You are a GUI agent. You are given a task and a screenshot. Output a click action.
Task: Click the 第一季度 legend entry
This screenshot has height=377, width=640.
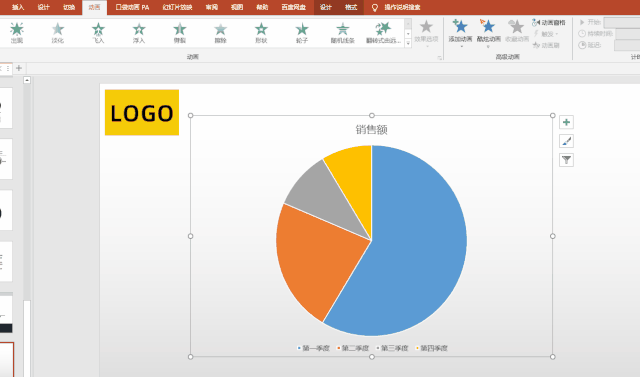pyautogui.click(x=313, y=348)
